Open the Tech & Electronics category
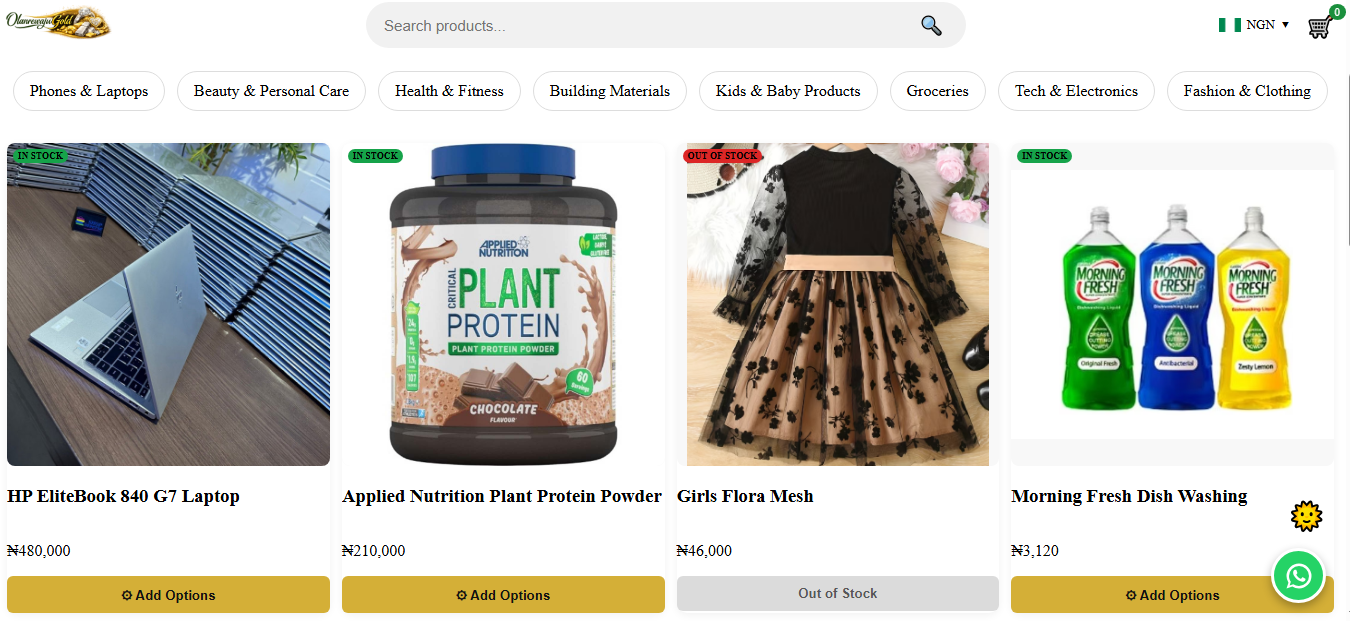This screenshot has width=1350, height=621. click(x=1076, y=91)
